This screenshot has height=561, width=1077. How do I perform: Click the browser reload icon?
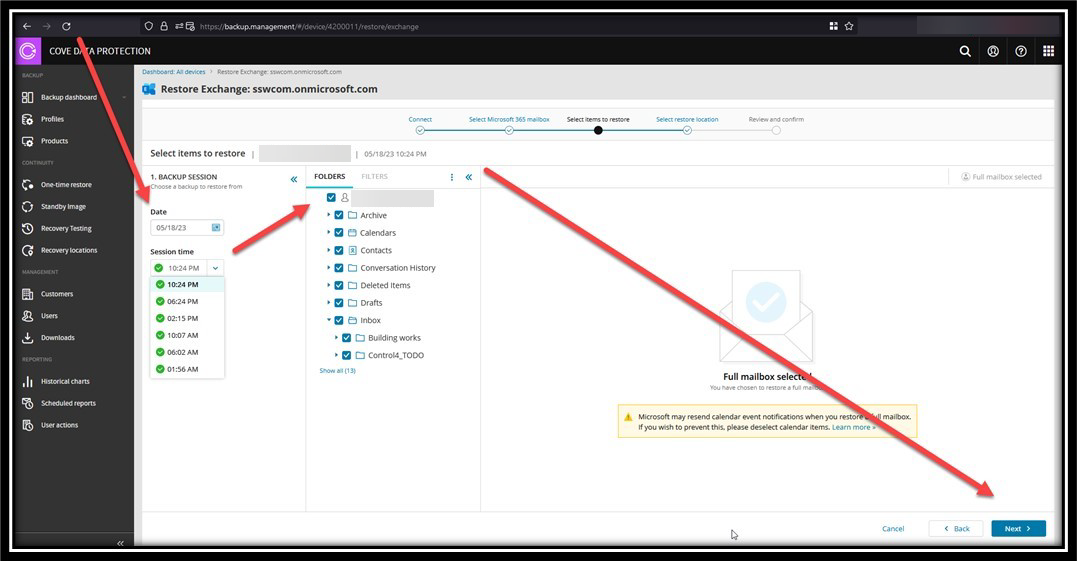66,26
